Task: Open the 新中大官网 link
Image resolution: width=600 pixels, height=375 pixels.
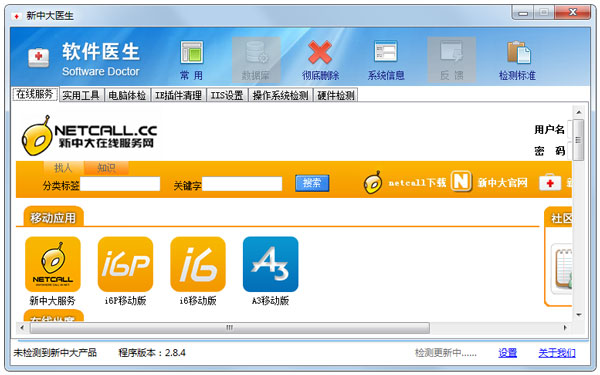Action: [502, 183]
